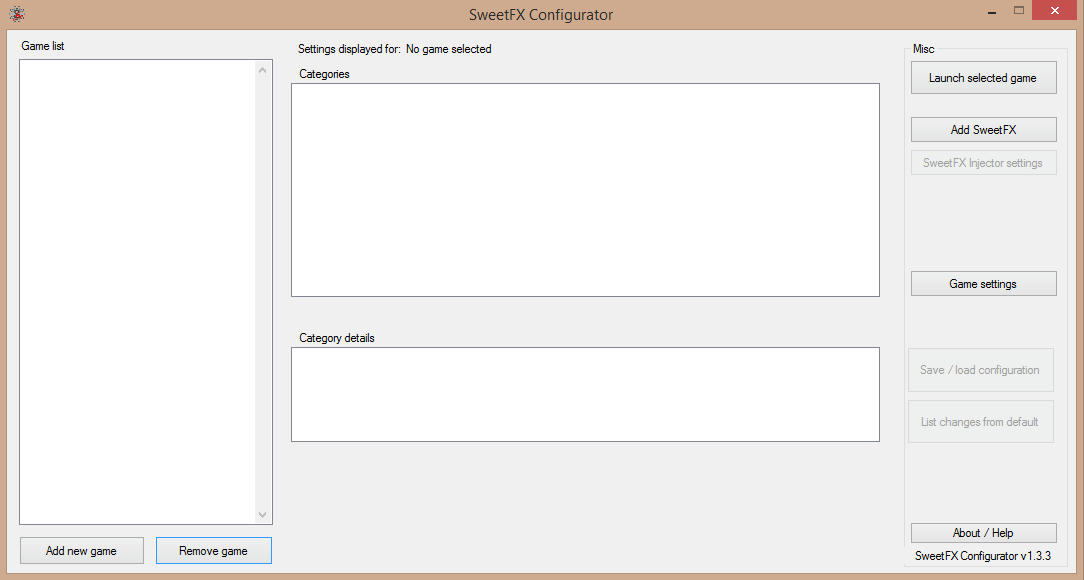The height and width of the screenshot is (580, 1084).
Task: Click the 'Category details' label
Action: pyautogui.click(x=337, y=338)
